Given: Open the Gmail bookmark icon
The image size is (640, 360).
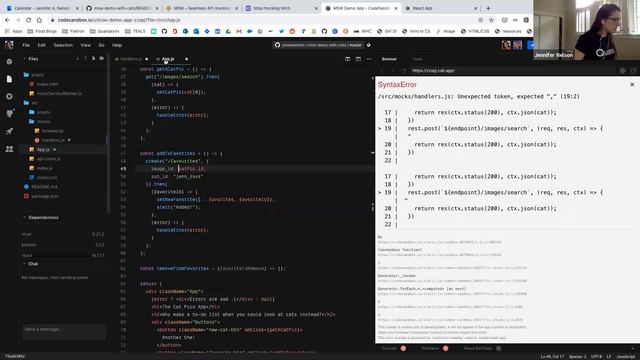Looking at the screenshot, I should point(239,31).
